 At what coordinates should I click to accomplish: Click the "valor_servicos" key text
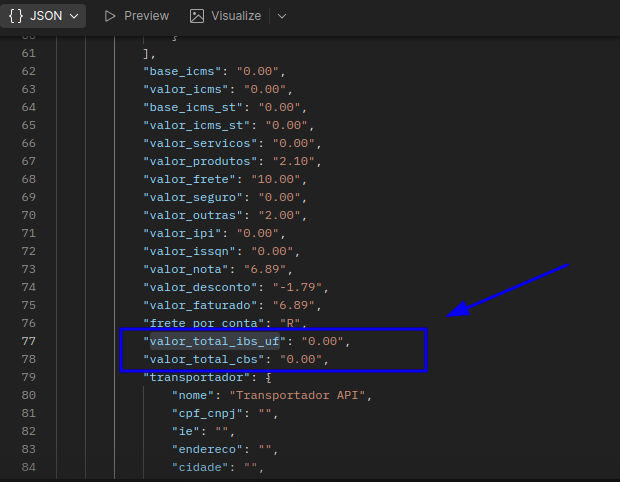coord(200,143)
